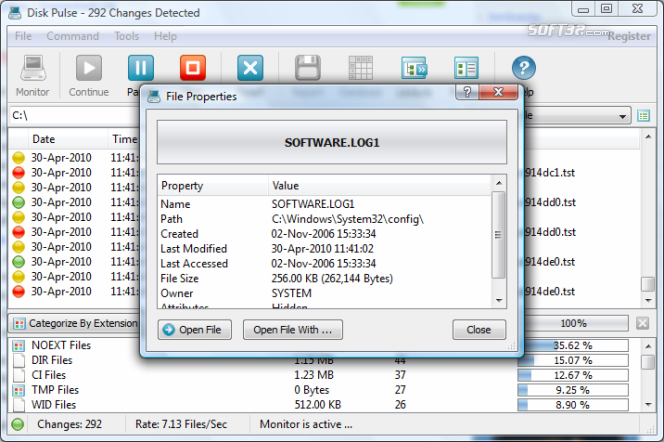Click the red status dot in the 914dc1.tst row
Screen dimensions: 664x442
click(x=18, y=173)
